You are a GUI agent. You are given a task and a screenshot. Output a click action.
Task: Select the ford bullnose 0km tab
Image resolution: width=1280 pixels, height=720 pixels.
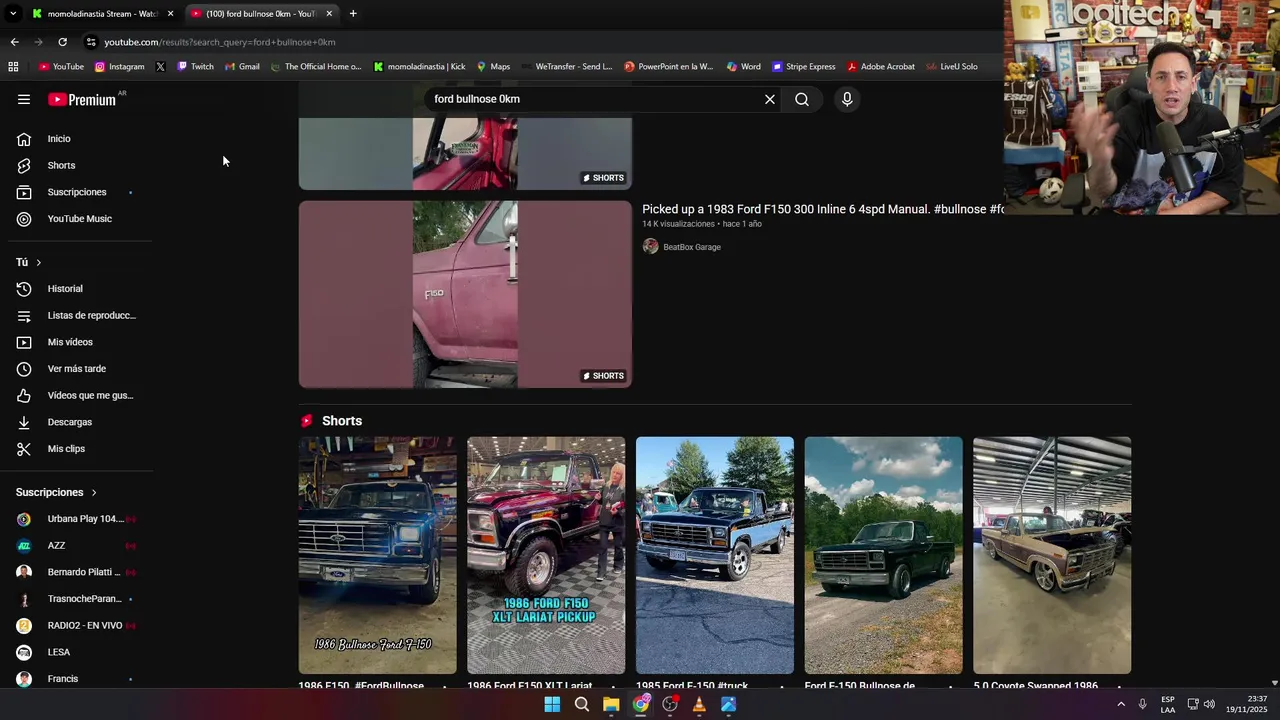[261, 14]
